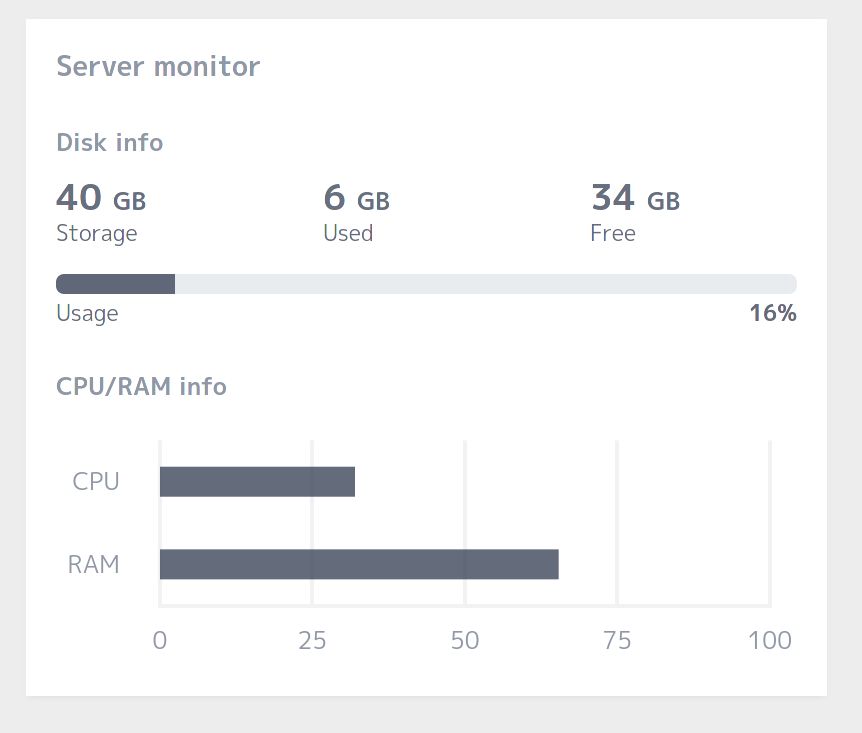Select the 34 GB free value
The image size is (862, 733).
coord(636,198)
